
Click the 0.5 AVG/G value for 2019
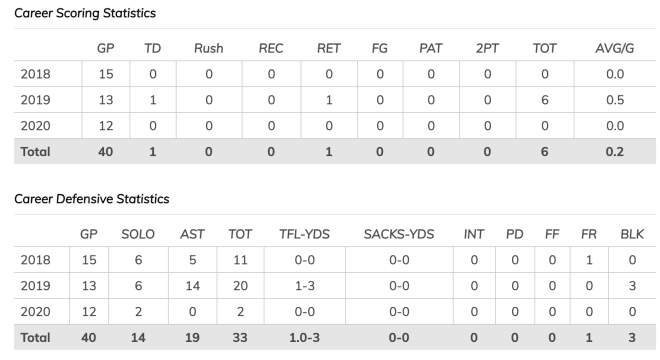(x=615, y=100)
